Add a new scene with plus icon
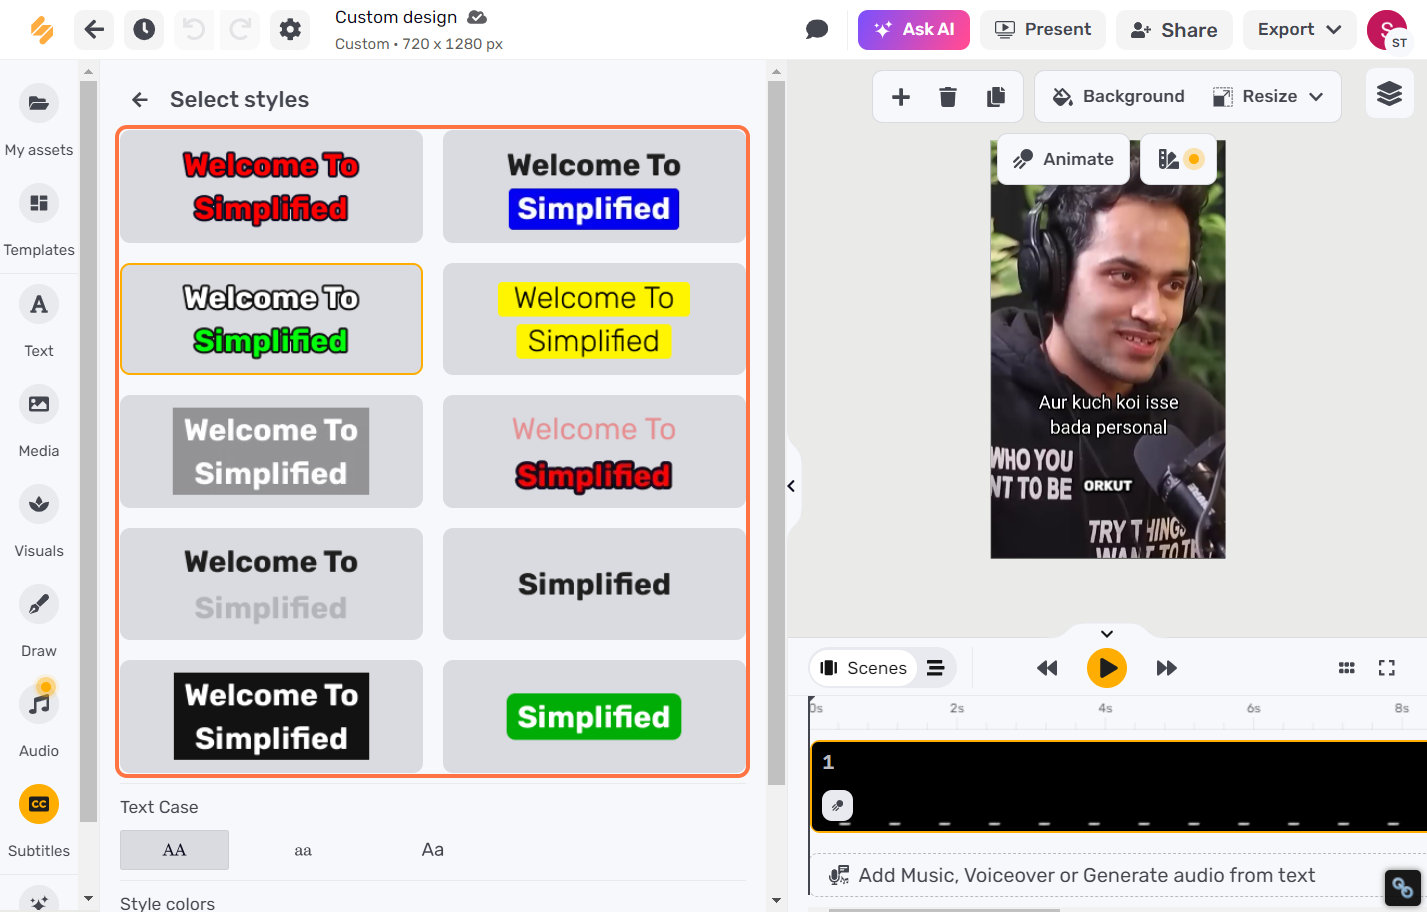 pos(901,97)
